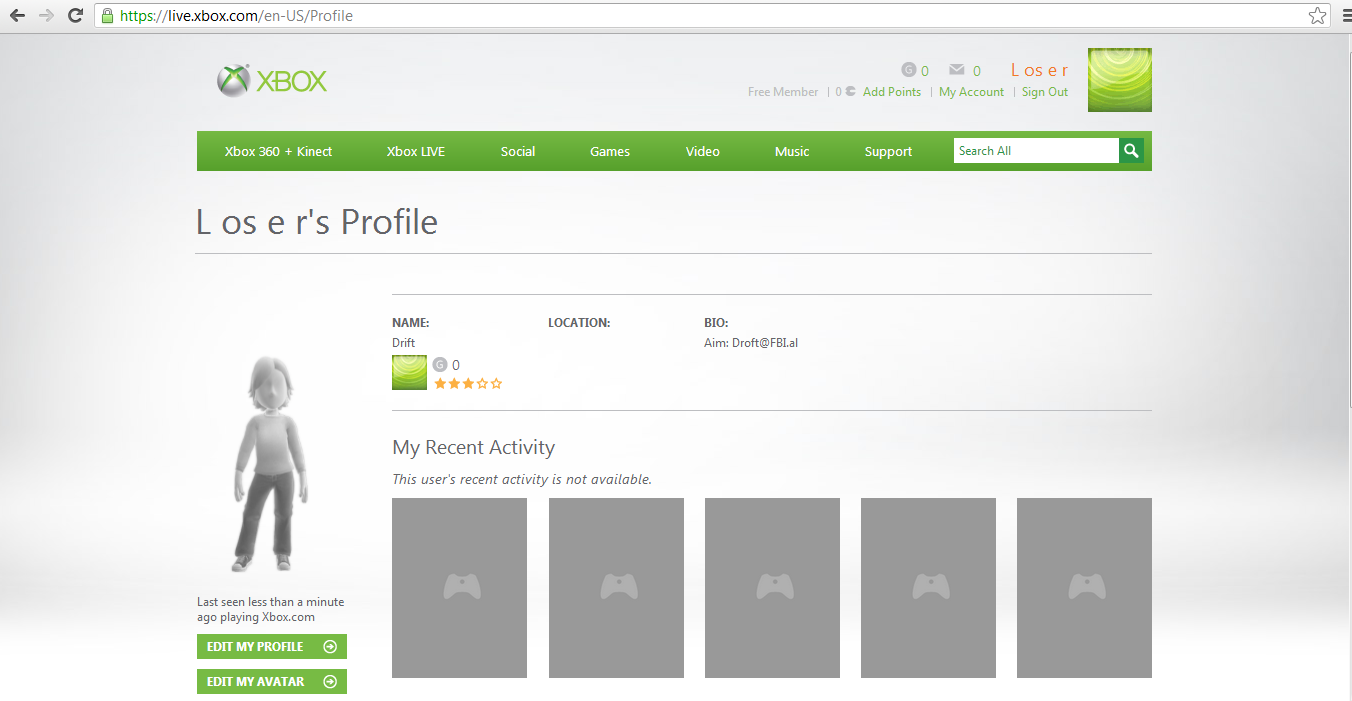
Task: Click the EDIT MY PROFILE button
Action: click(x=272, y=647)
